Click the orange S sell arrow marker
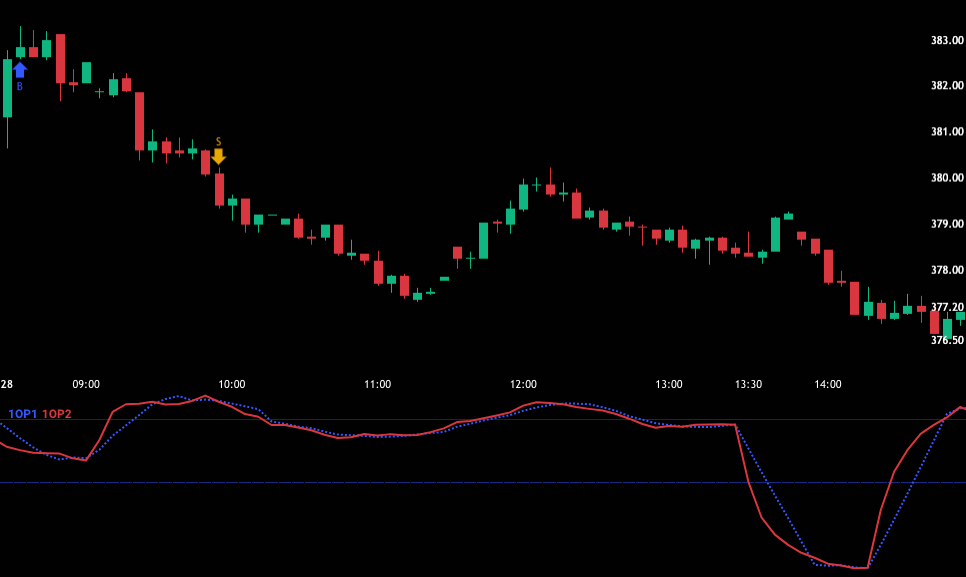Screen dimensions: 966x577 [218, 156]
